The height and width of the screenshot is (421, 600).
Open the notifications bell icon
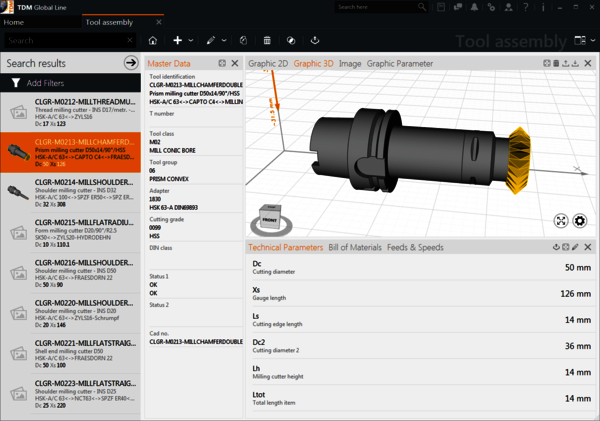474,7
